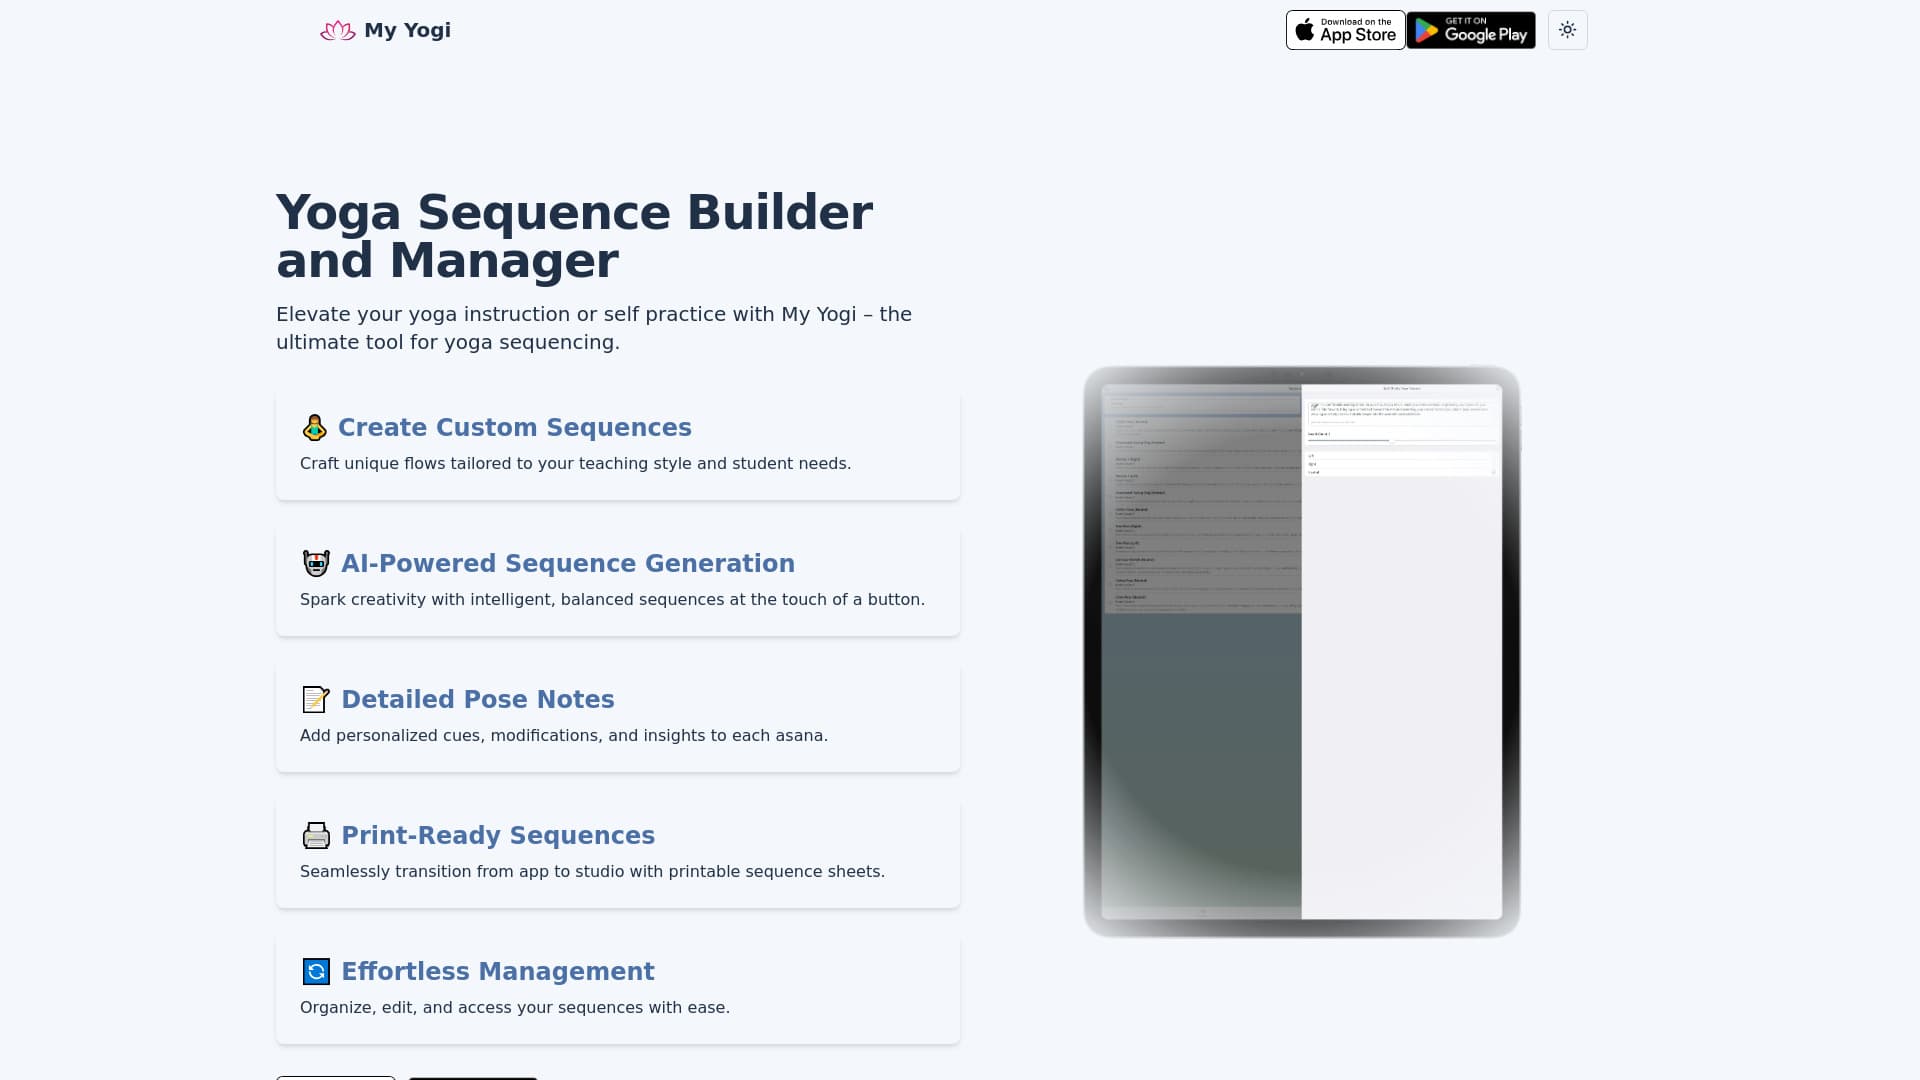This screenshot has height=1080, width=1920.
Task: Click the My Yogi brand name
Action: click(407, 30)
